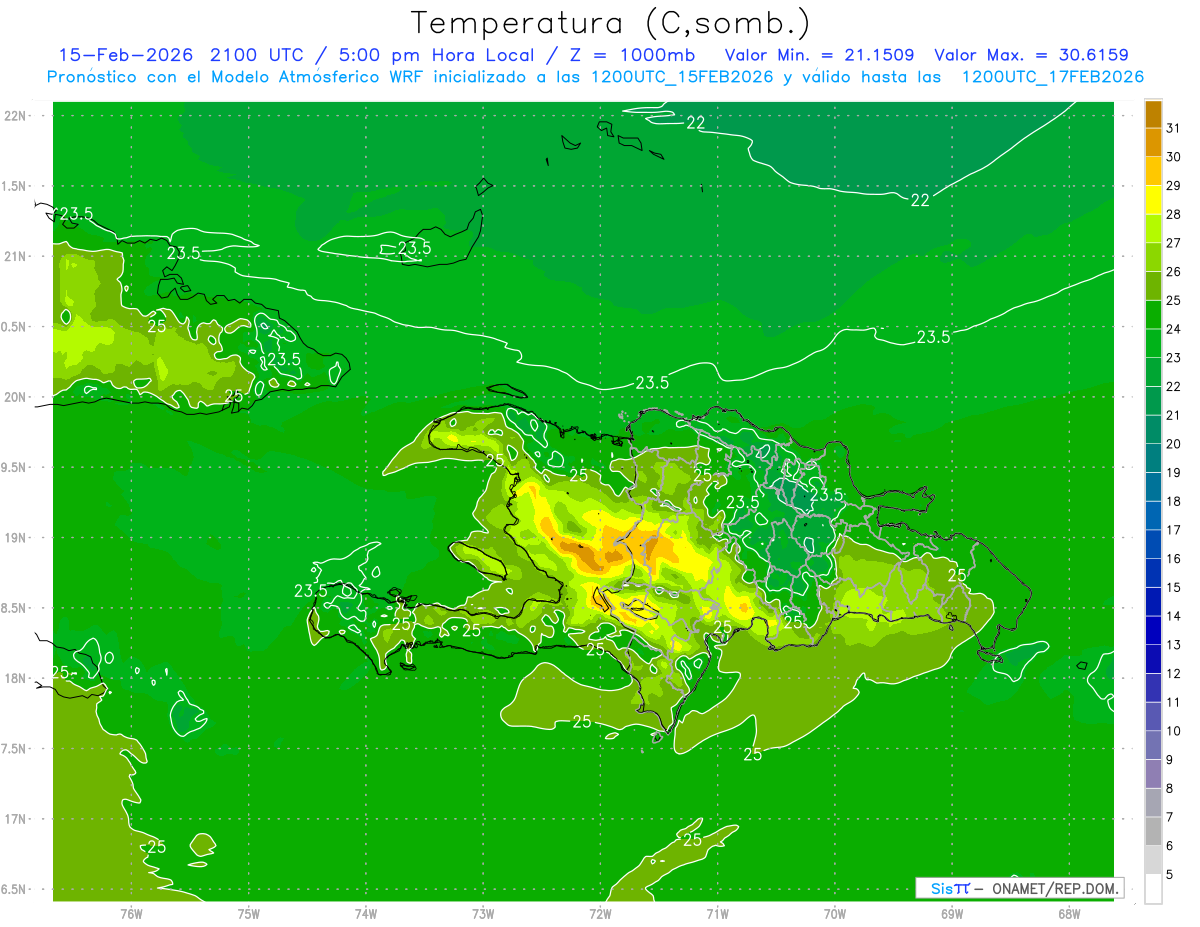Click the "20" color scale label
This screenshot has height=927, width=1200.
click(1174, 444)
